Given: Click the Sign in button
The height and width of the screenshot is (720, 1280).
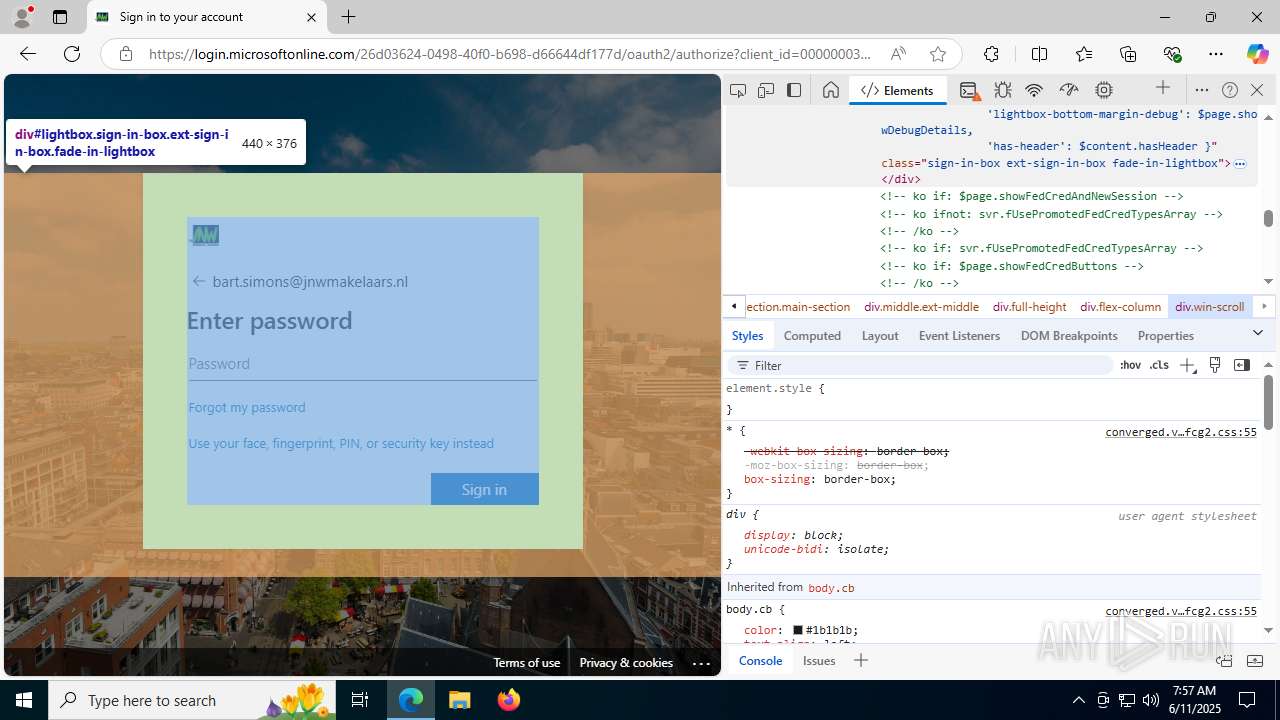Looking at the screenshot, I should (x=485, y=489).
